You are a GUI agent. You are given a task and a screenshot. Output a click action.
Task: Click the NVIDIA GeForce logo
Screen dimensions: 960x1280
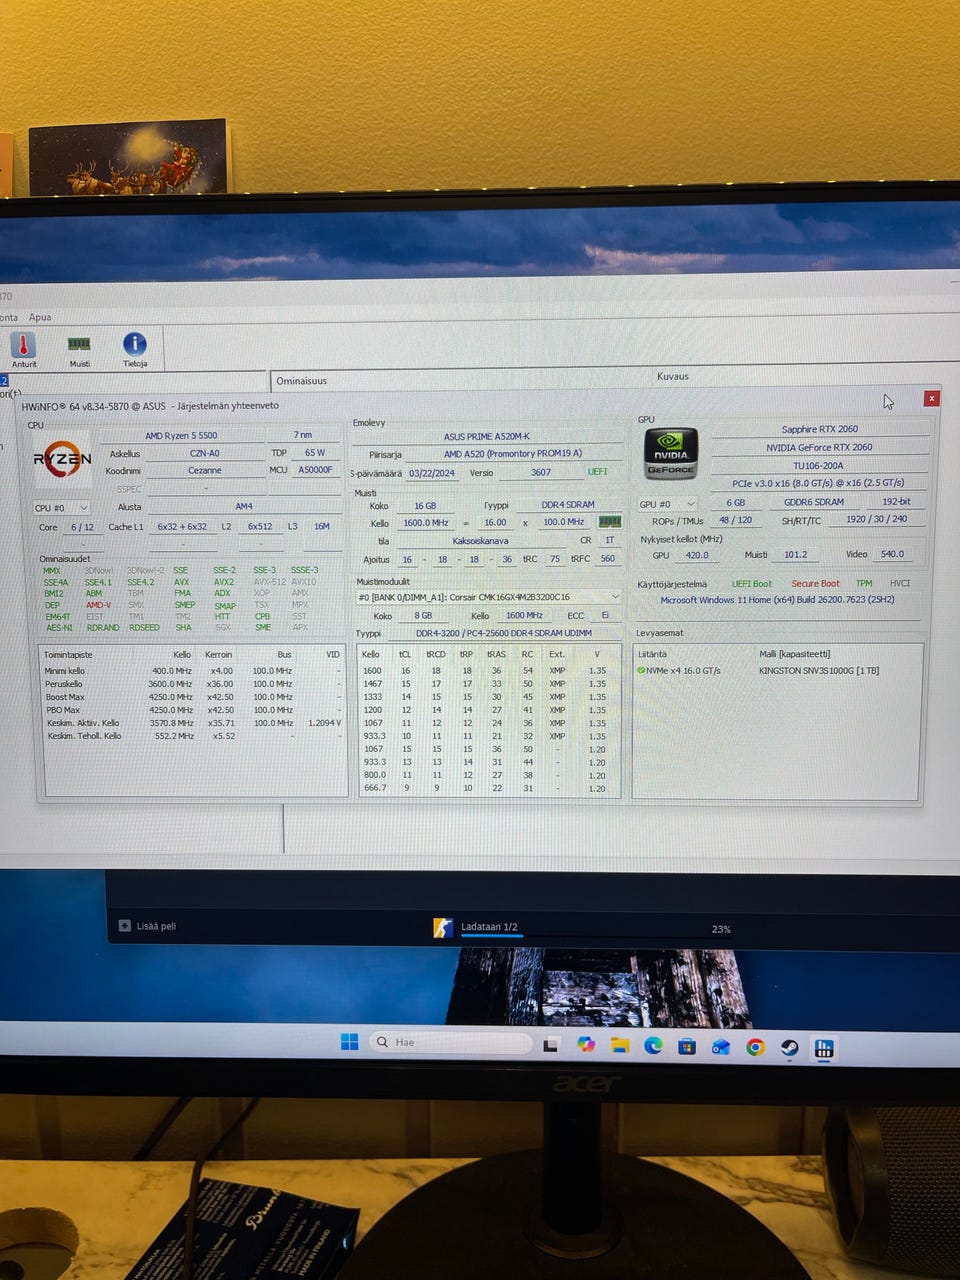671,453
